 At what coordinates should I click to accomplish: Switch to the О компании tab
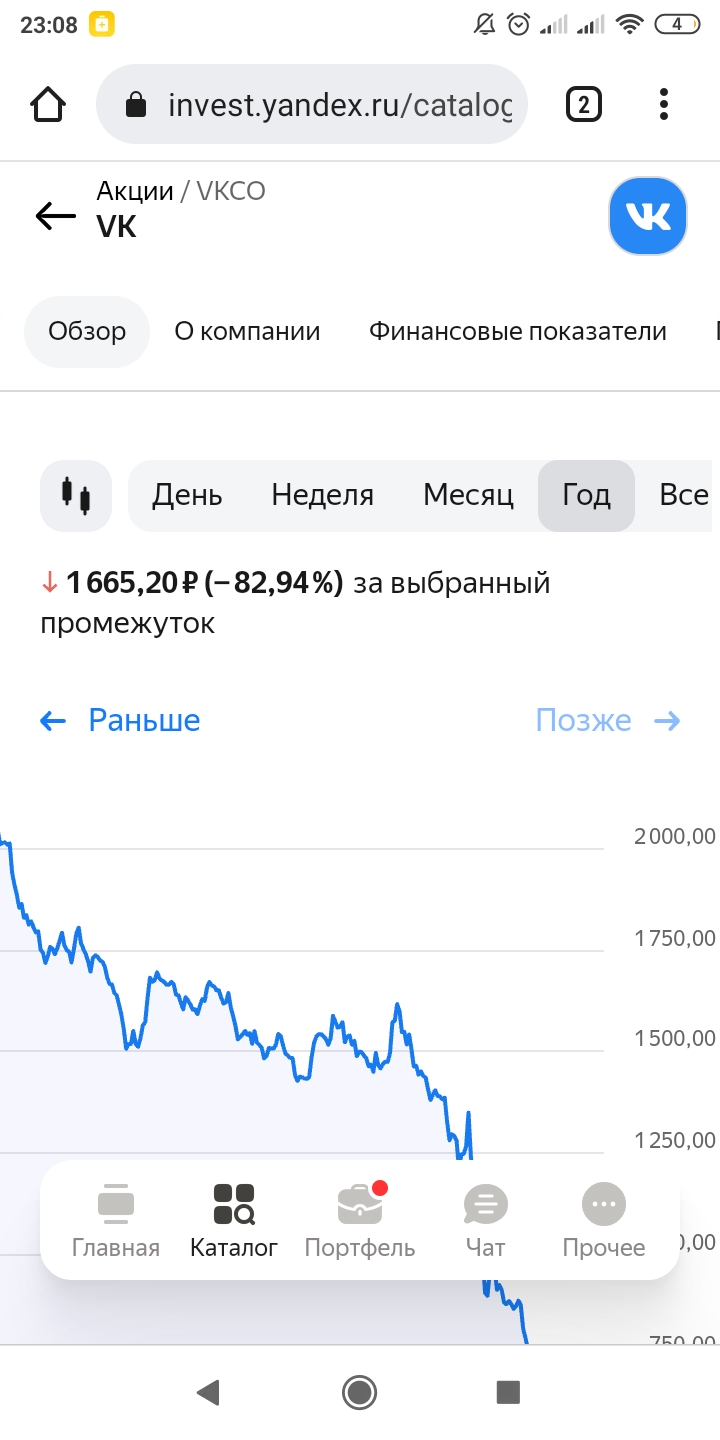[247, 332]
